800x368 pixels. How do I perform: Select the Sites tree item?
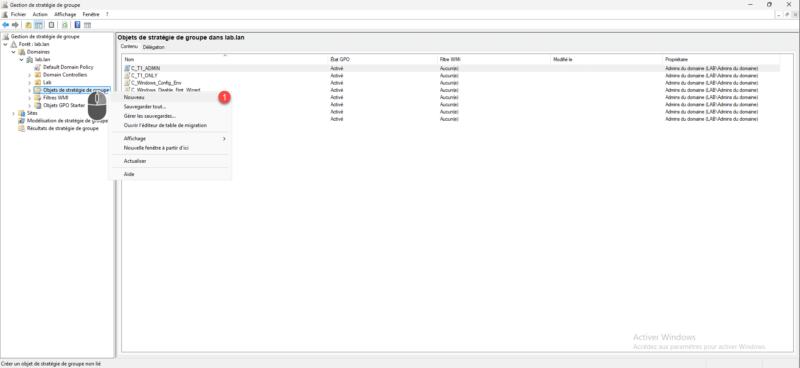pyautogui.click(x=32, y=113)
